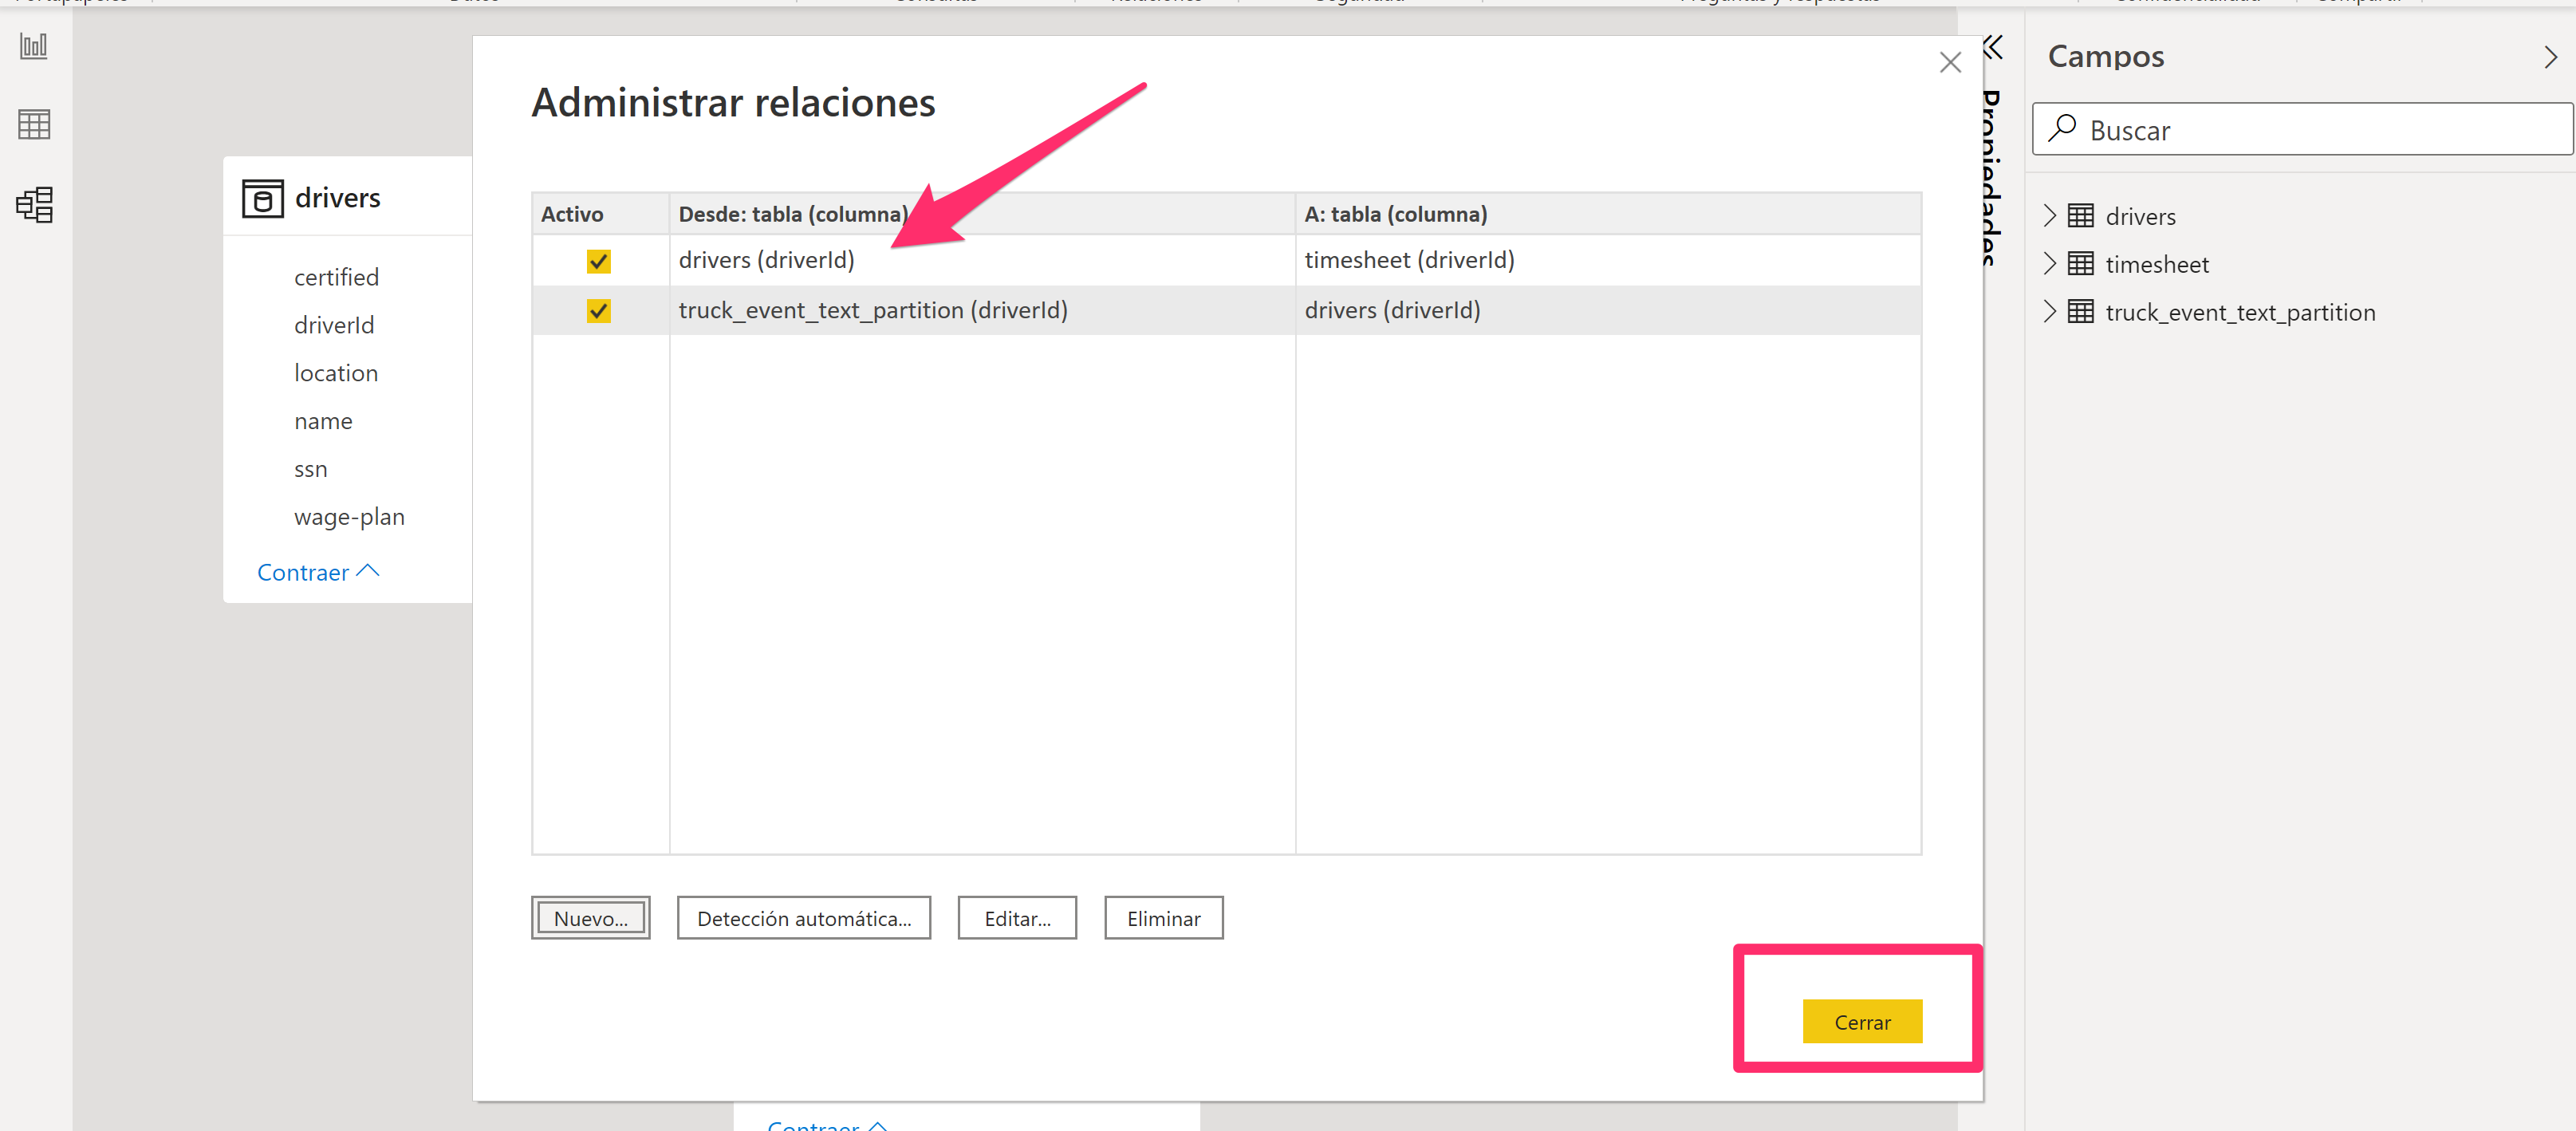Screen dimensions: 2576x1131
Task: Click the Editar... button
Action: click(1017, 918)
